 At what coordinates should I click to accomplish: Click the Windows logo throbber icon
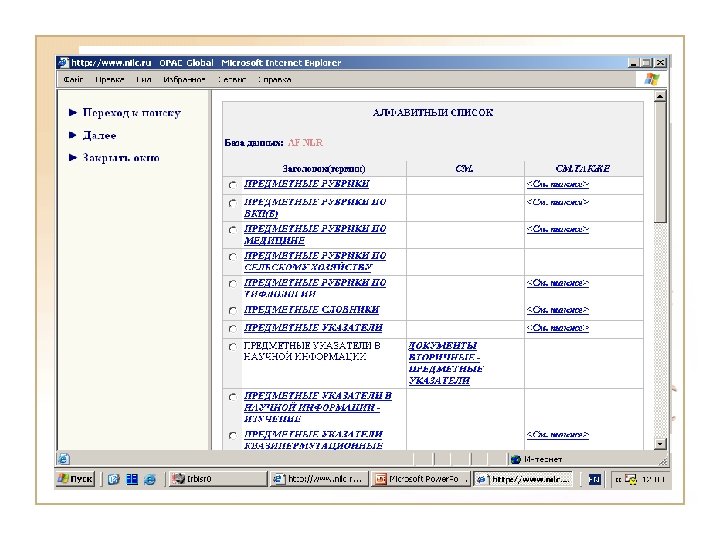[x=652, y=79]
